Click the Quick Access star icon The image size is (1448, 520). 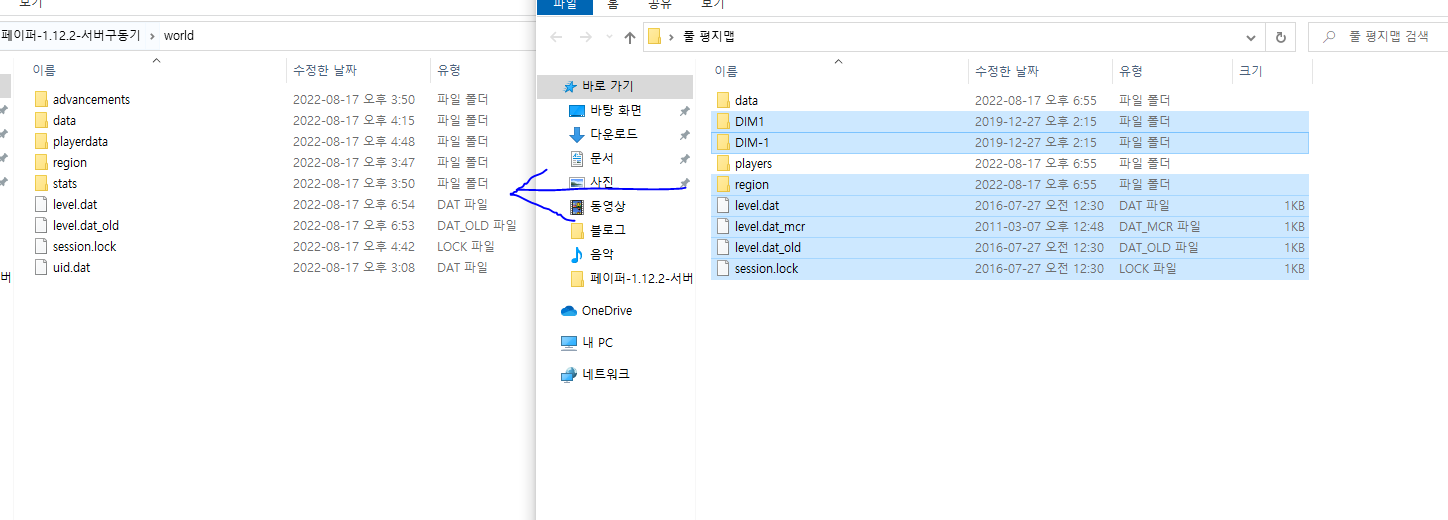coord(570,87)
